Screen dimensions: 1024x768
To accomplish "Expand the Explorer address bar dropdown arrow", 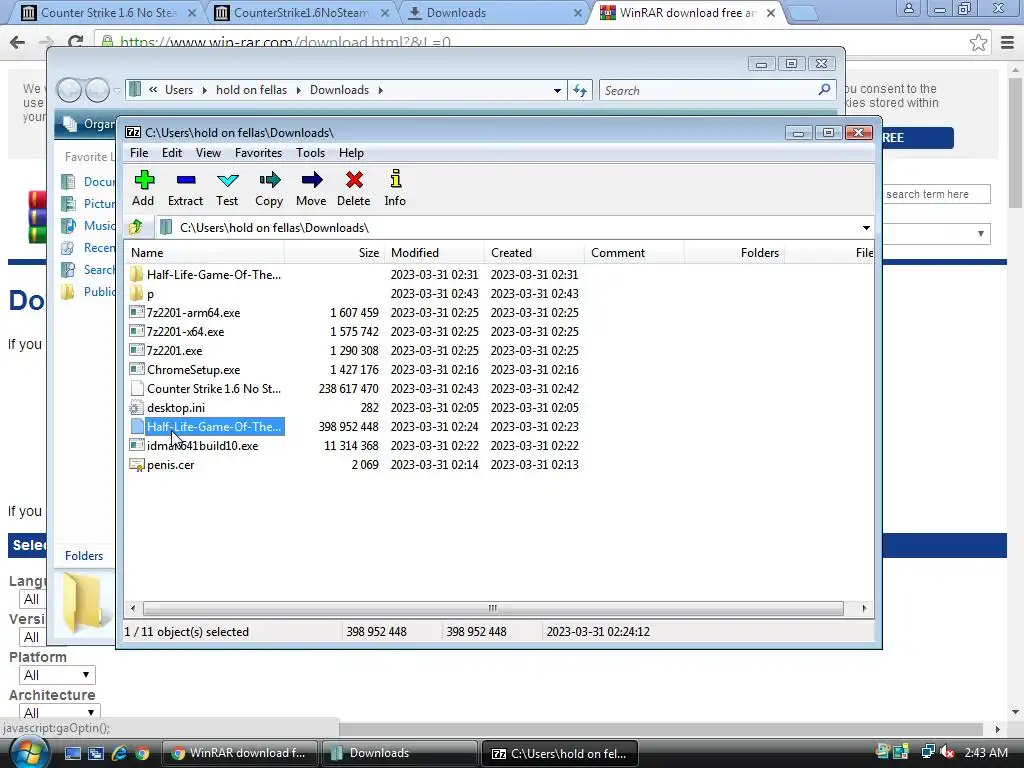I will (557, 90).
